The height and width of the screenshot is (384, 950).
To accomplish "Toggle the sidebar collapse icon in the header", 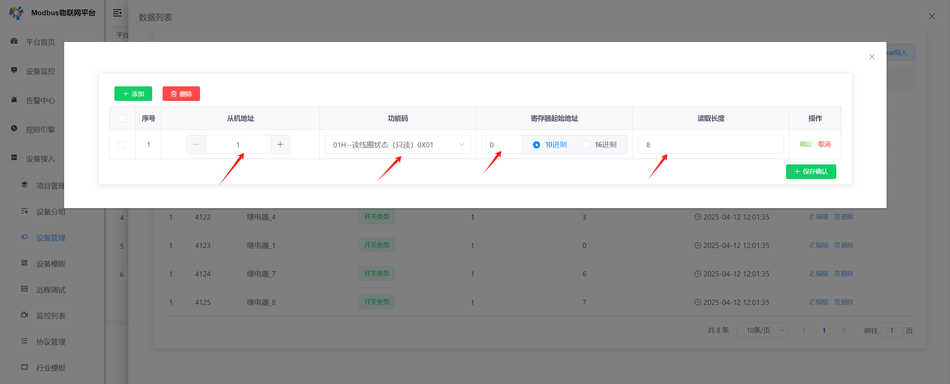I will coord(118,13).
